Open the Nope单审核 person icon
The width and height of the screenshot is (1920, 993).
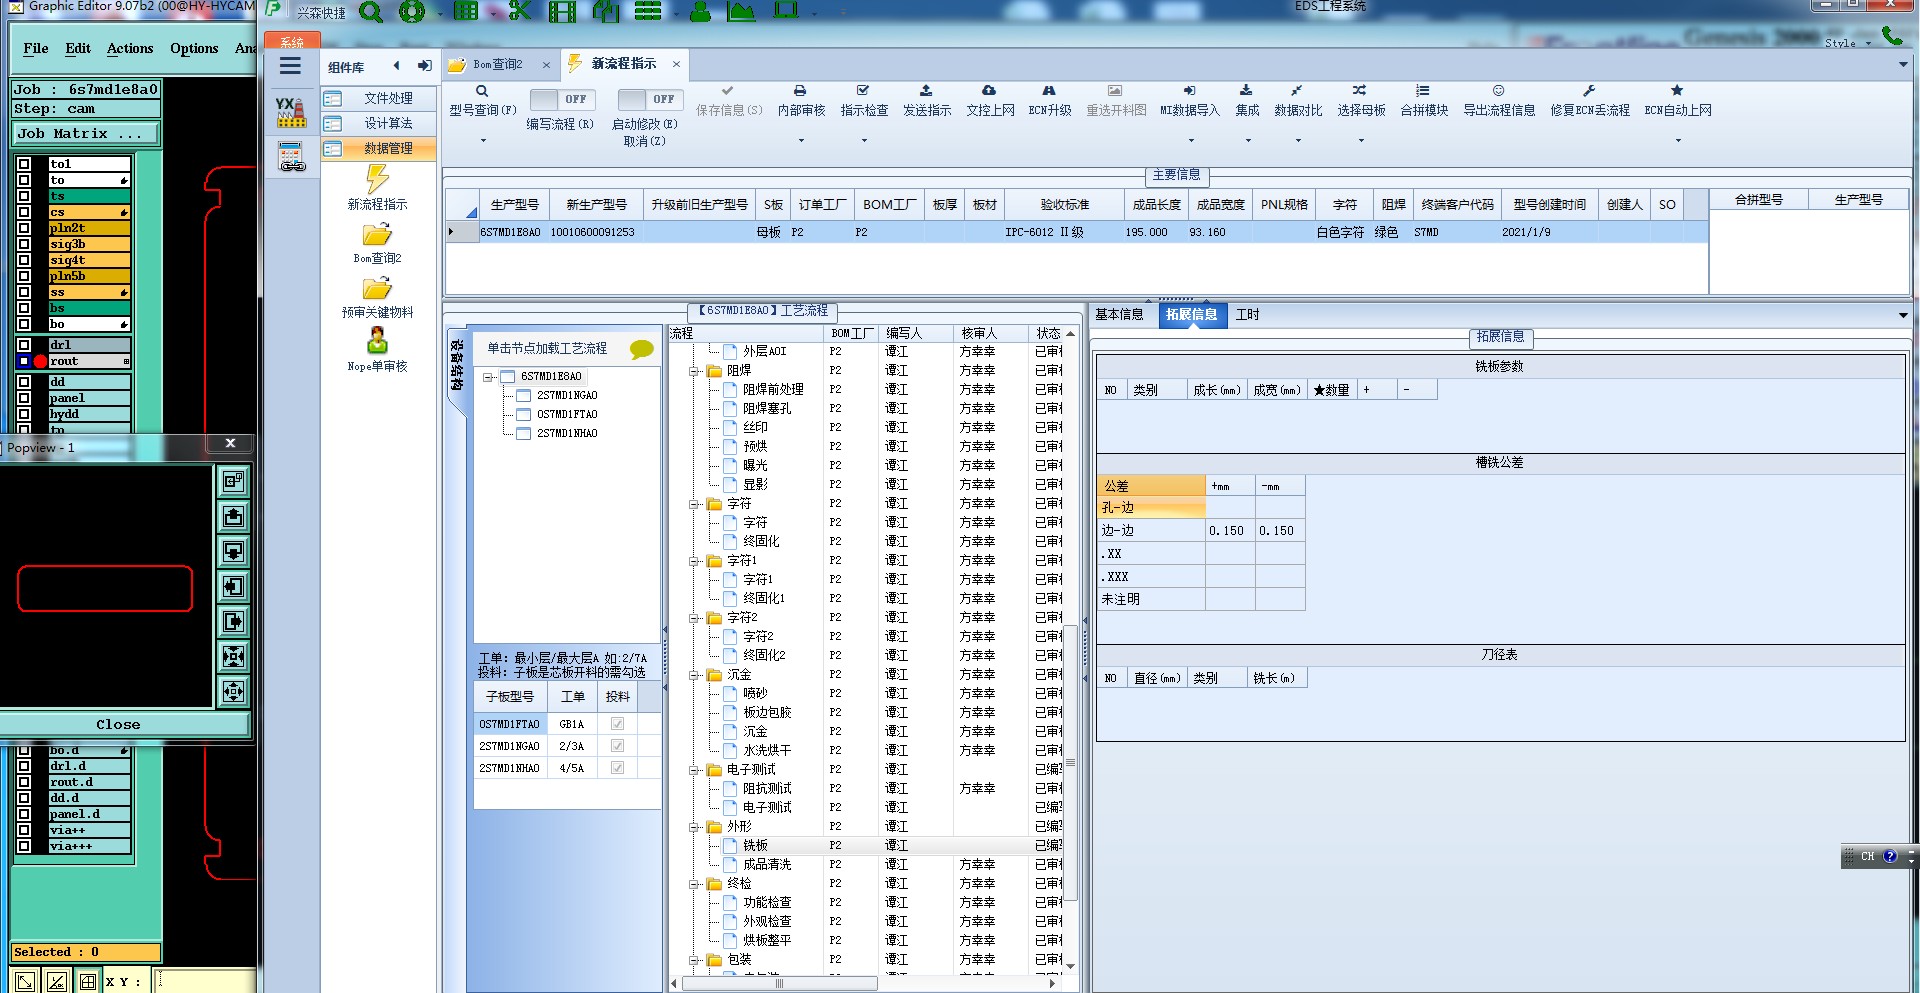pyautogui.click(x=377, y=341)
